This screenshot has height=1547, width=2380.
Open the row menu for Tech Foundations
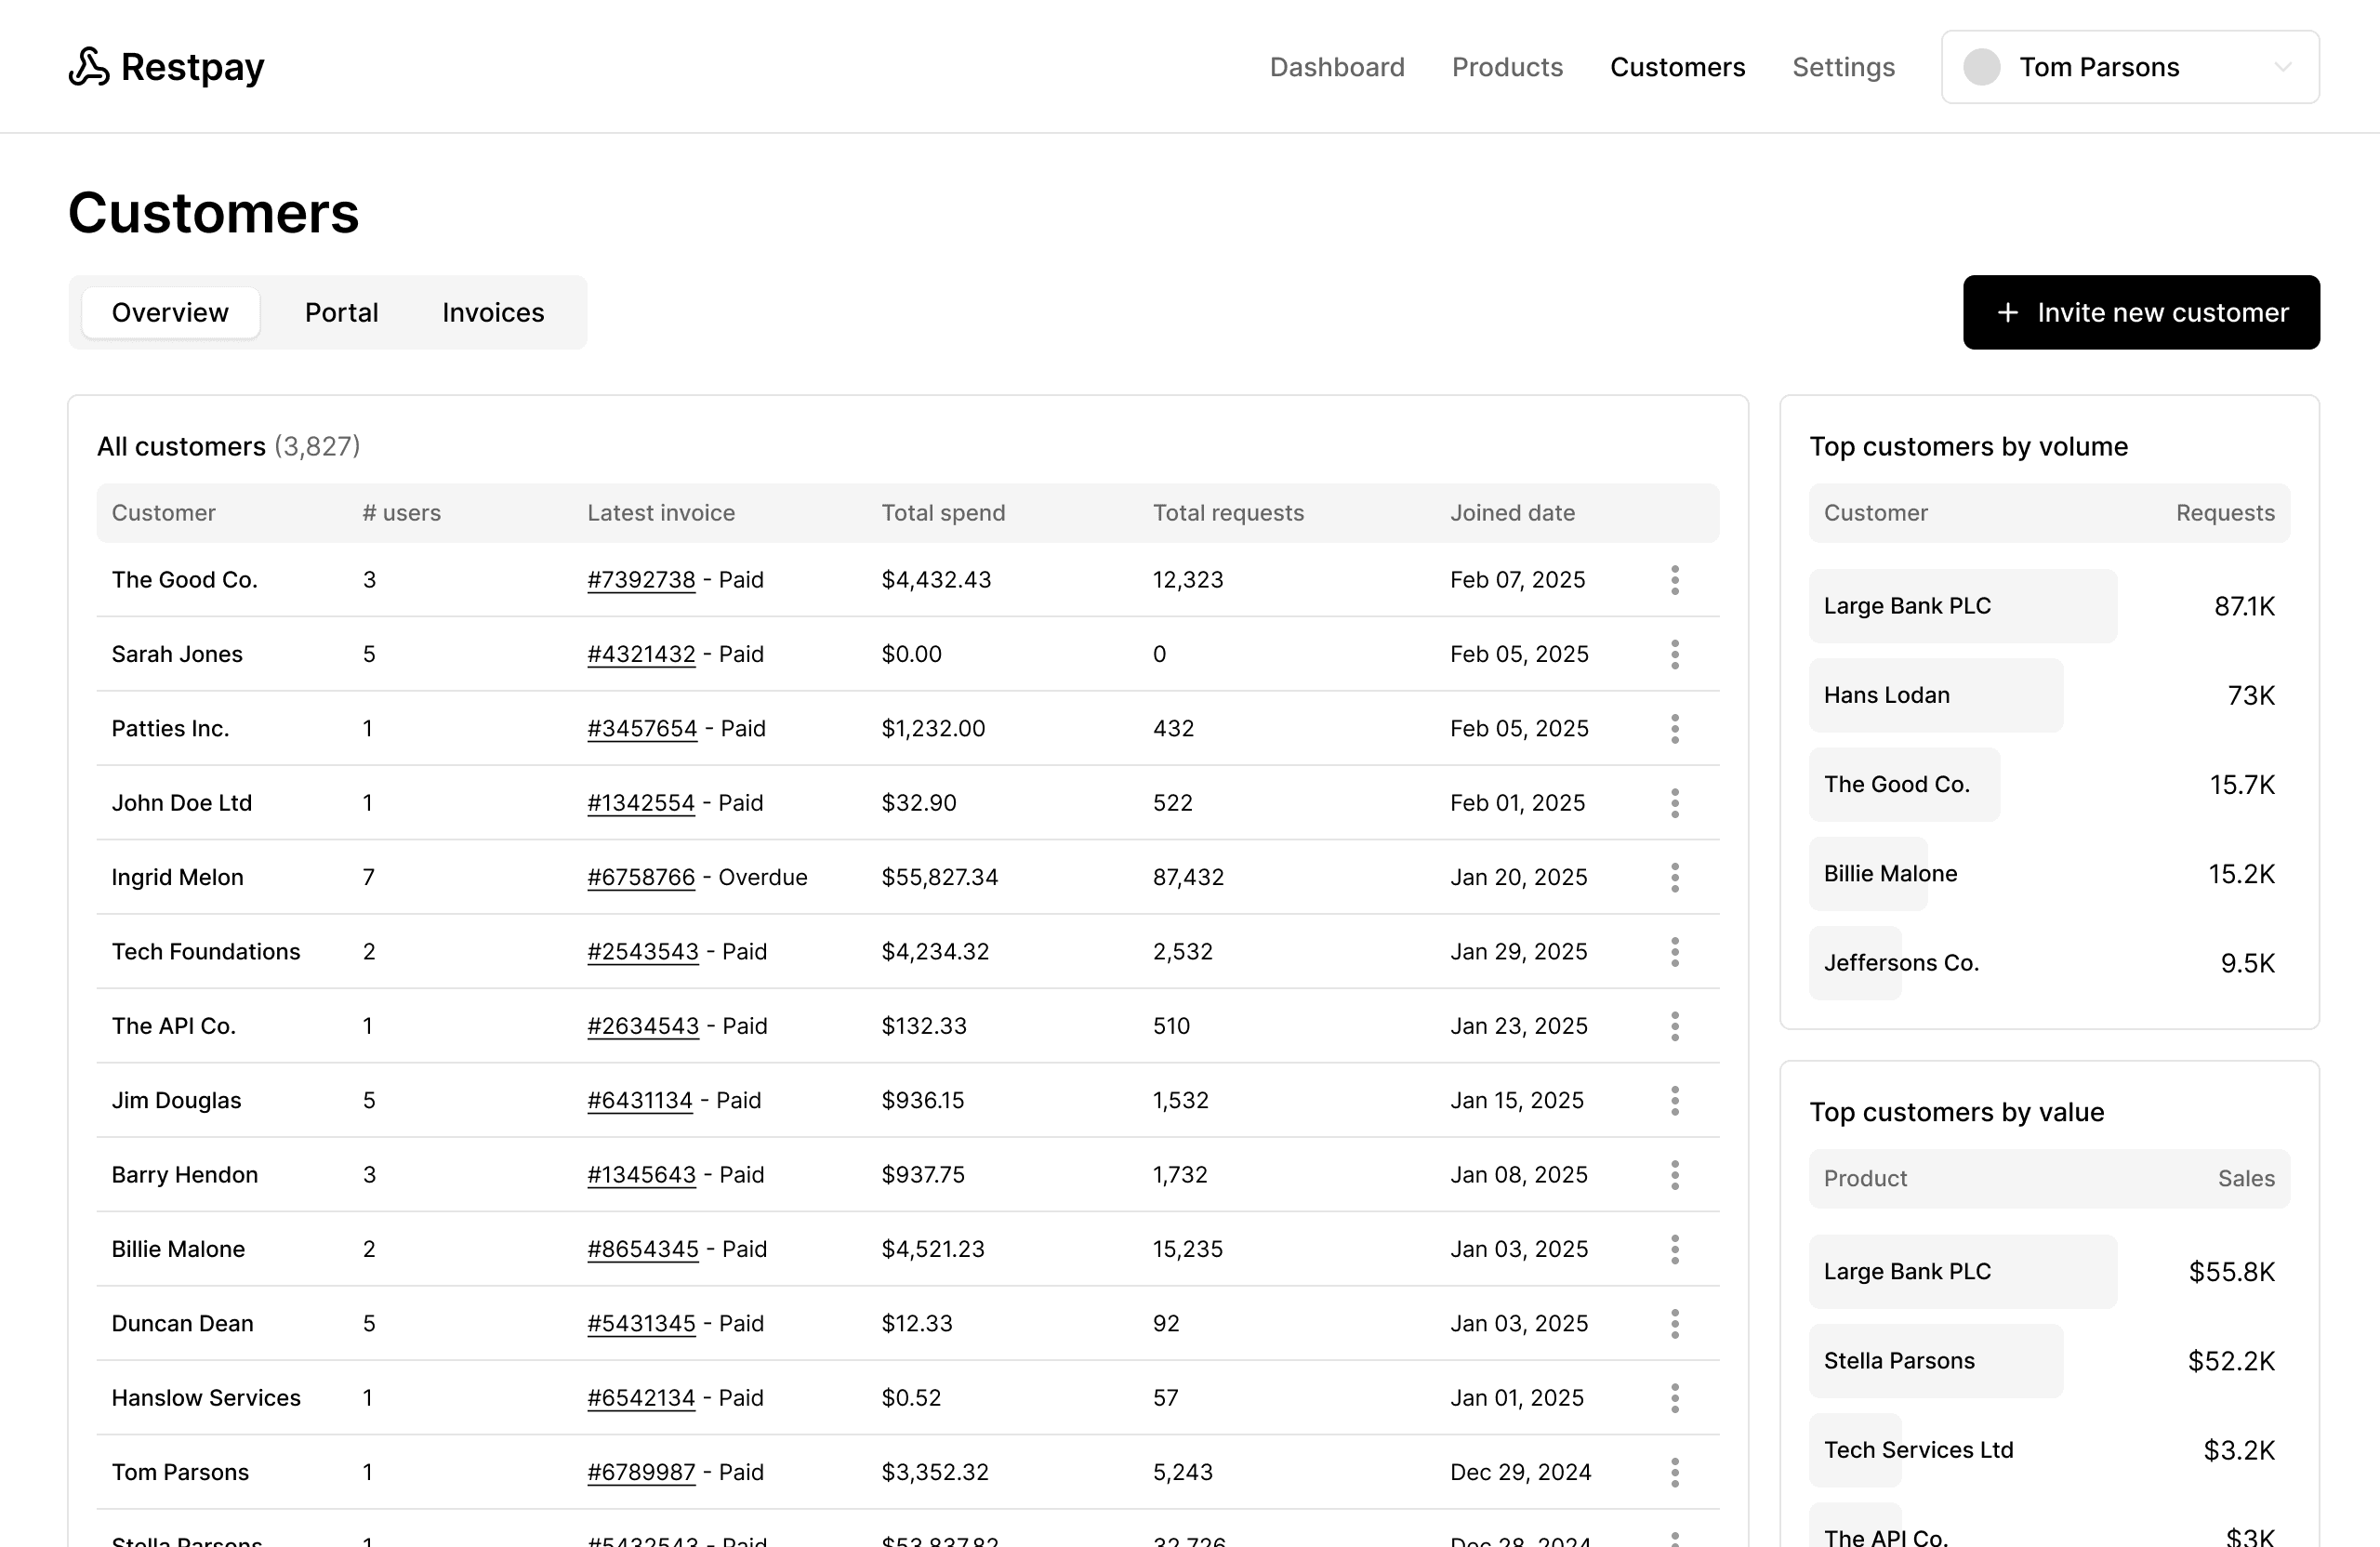click(1674, 952)
